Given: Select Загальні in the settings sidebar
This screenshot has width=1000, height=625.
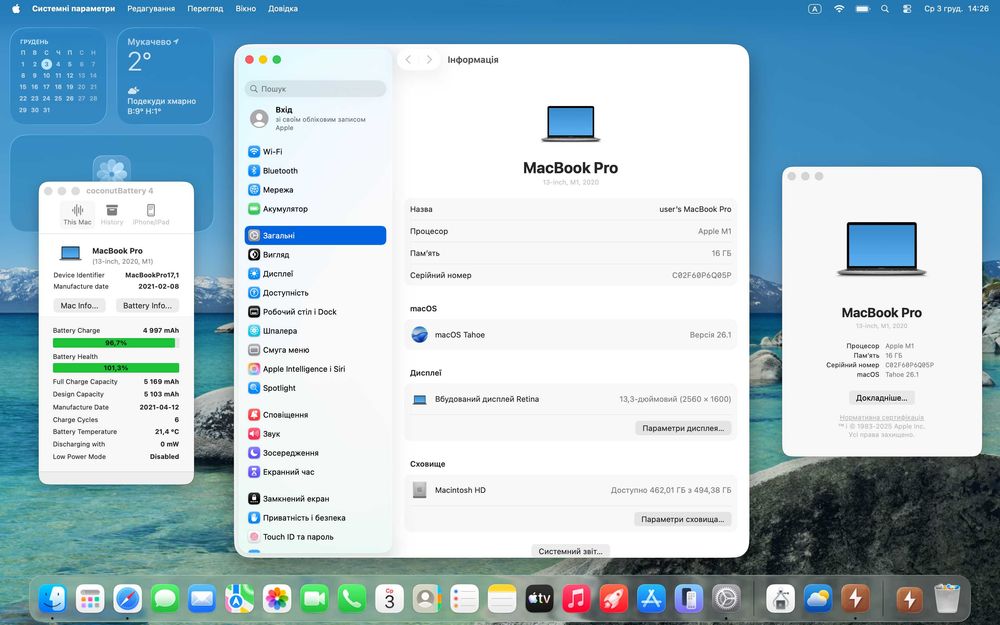Looking at the screenshot, I should 315,235.
